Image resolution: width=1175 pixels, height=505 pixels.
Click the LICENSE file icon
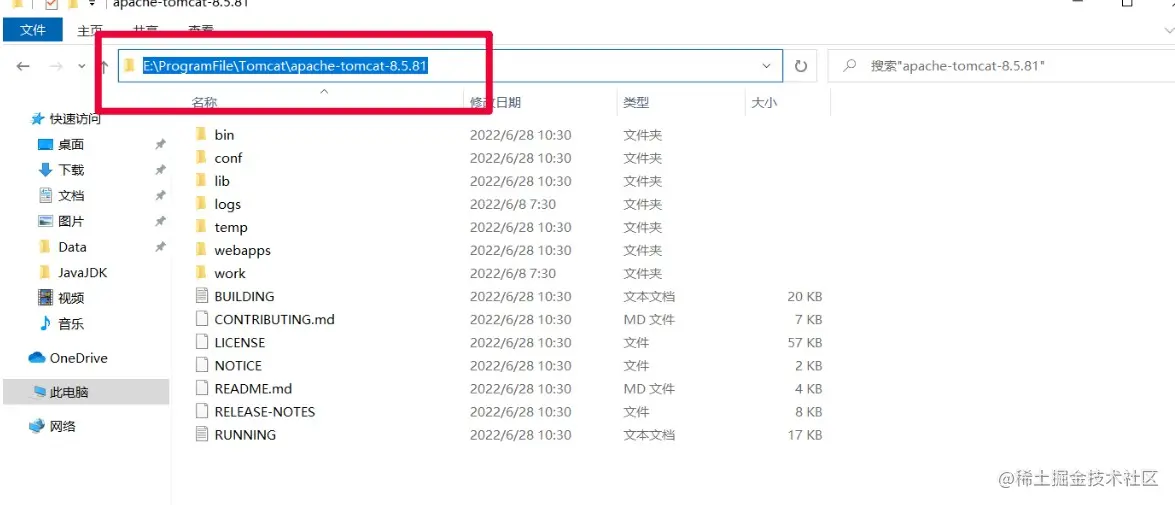201,342
